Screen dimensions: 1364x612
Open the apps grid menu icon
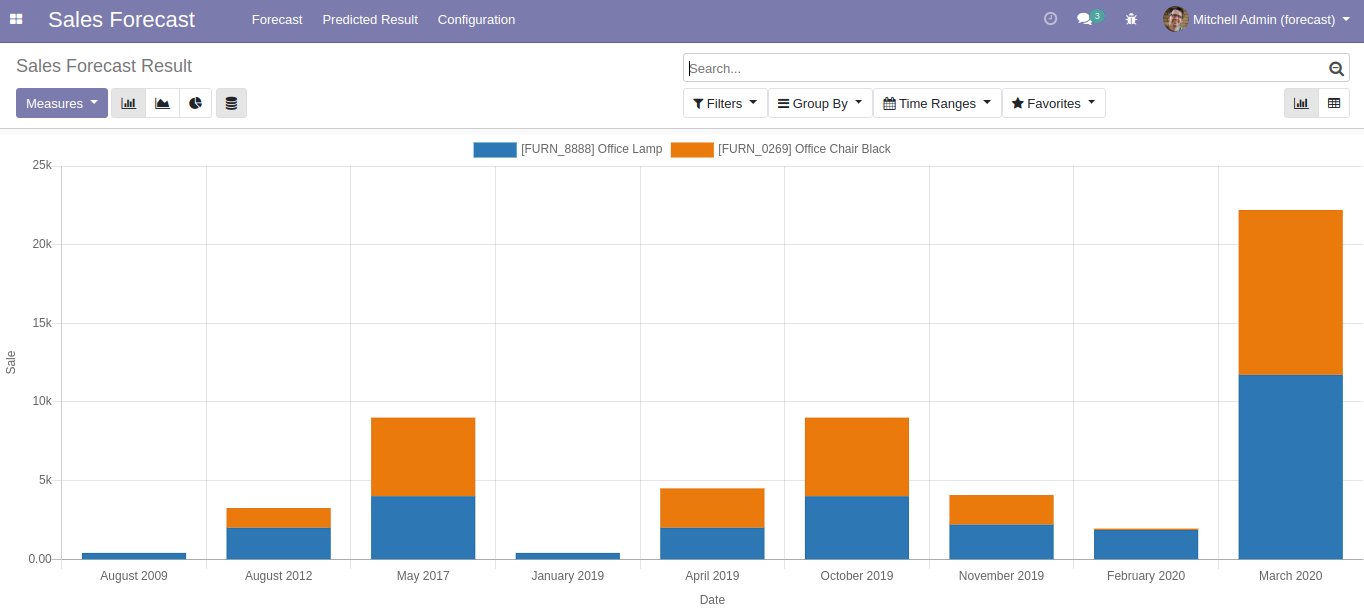pos(16,19)
